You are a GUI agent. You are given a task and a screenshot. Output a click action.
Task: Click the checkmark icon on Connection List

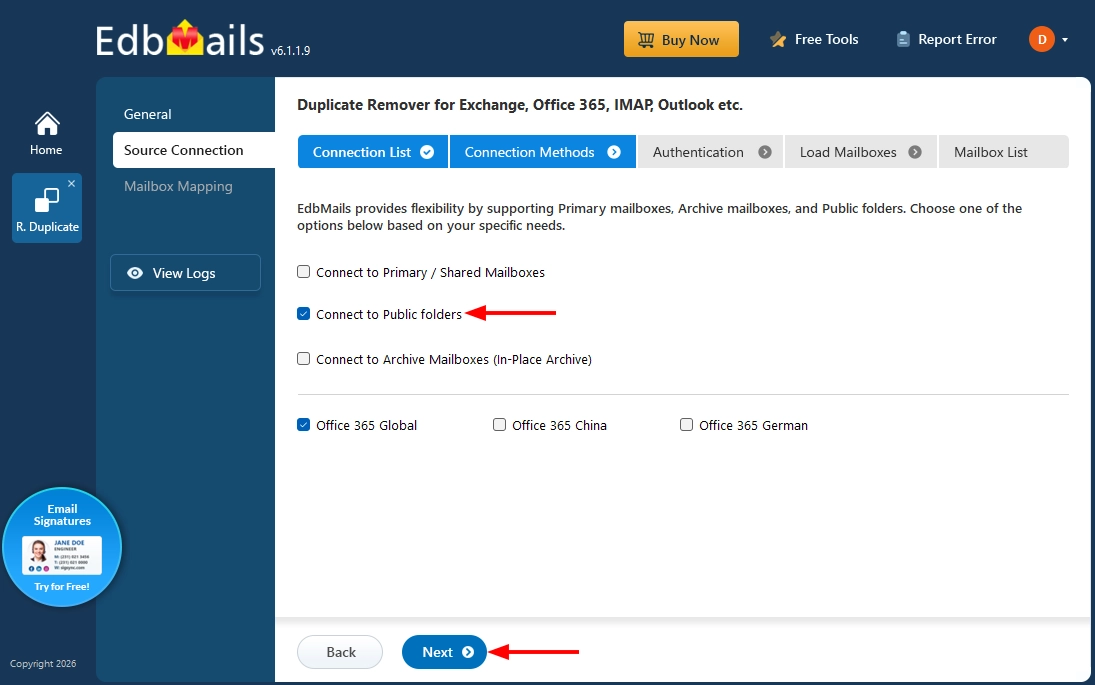[x=427, y=152]
